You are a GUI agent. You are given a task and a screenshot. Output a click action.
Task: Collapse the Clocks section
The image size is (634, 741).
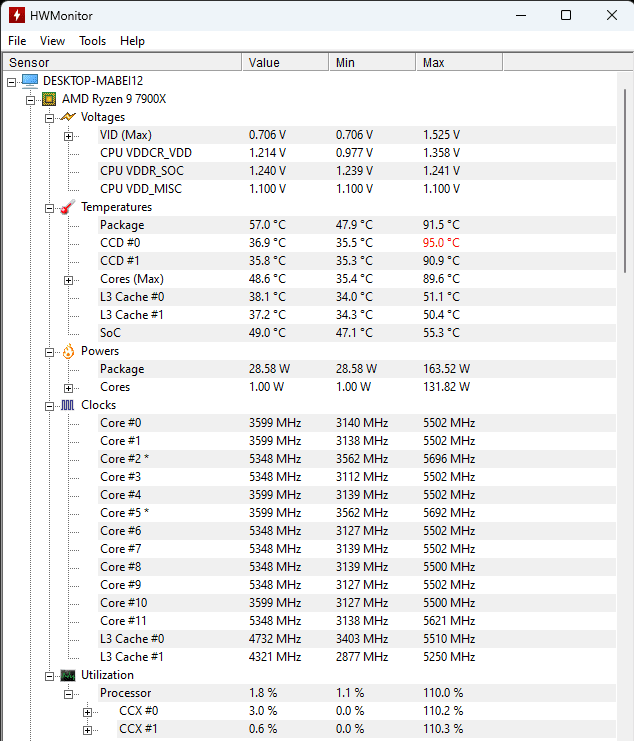tap(49, 406)
